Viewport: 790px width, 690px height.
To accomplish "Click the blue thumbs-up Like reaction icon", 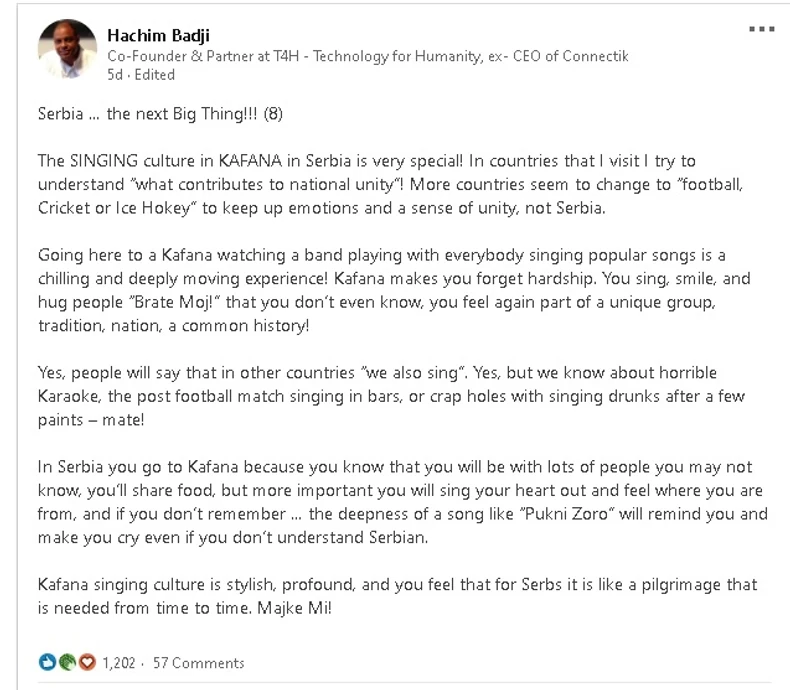I will pos(46,662).
